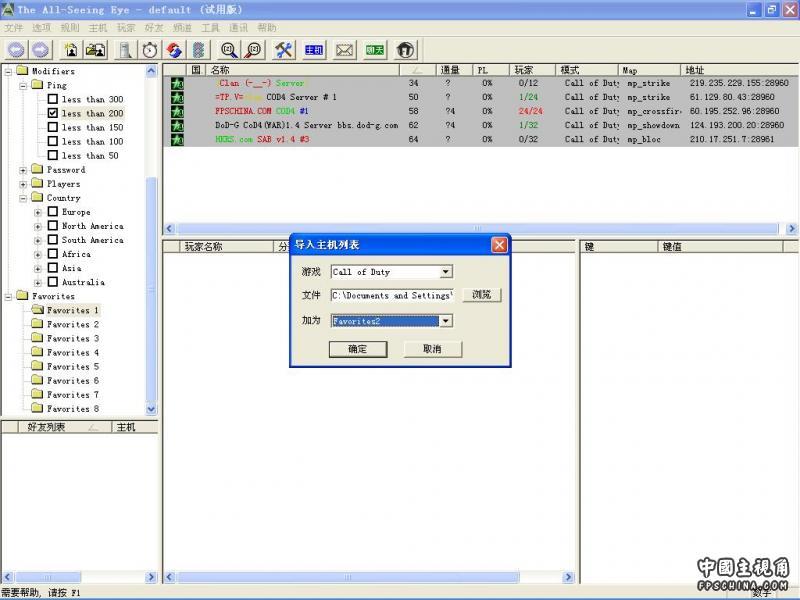Click the Forward arrow toolbar icon
The image size is (800, 600).
(x=41, y=50)
